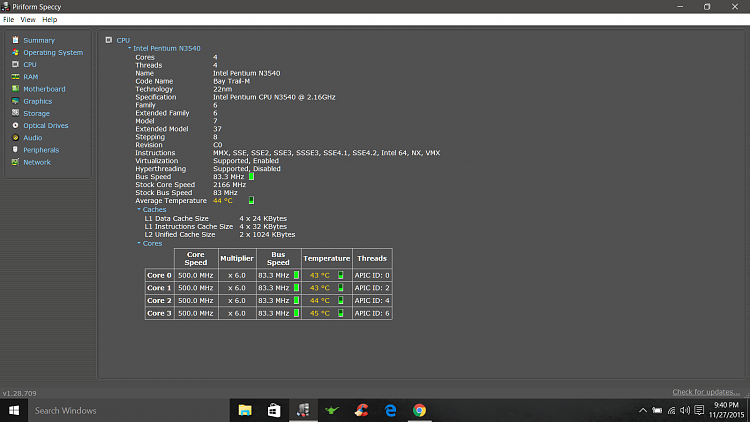Select the CPU chip icon in sidebar

pos(15,64)
